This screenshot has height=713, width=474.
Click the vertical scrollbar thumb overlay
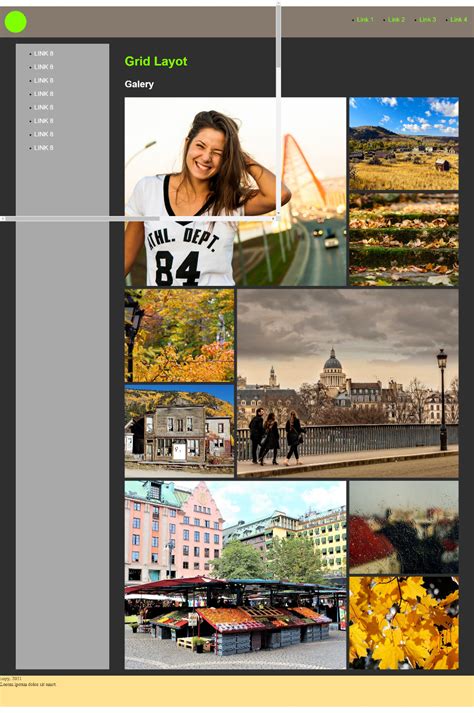(278, 37)
